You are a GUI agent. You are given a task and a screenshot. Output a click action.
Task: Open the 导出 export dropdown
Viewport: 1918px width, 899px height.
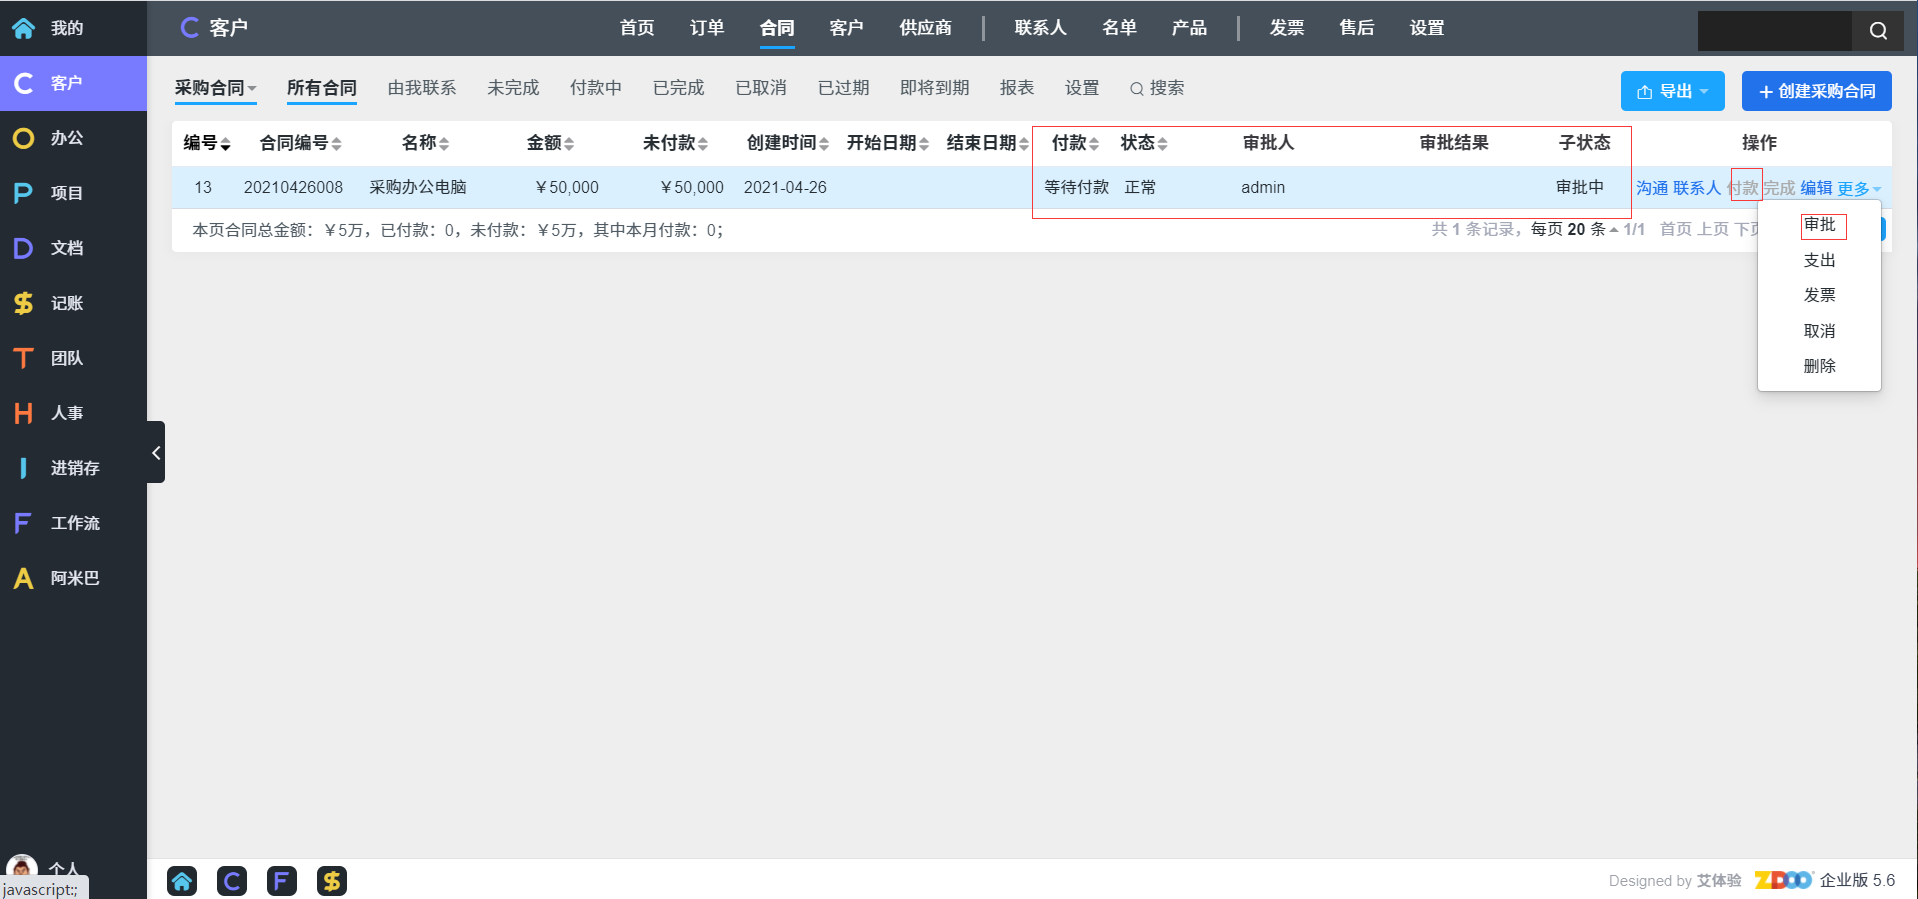coord(1672,91)
